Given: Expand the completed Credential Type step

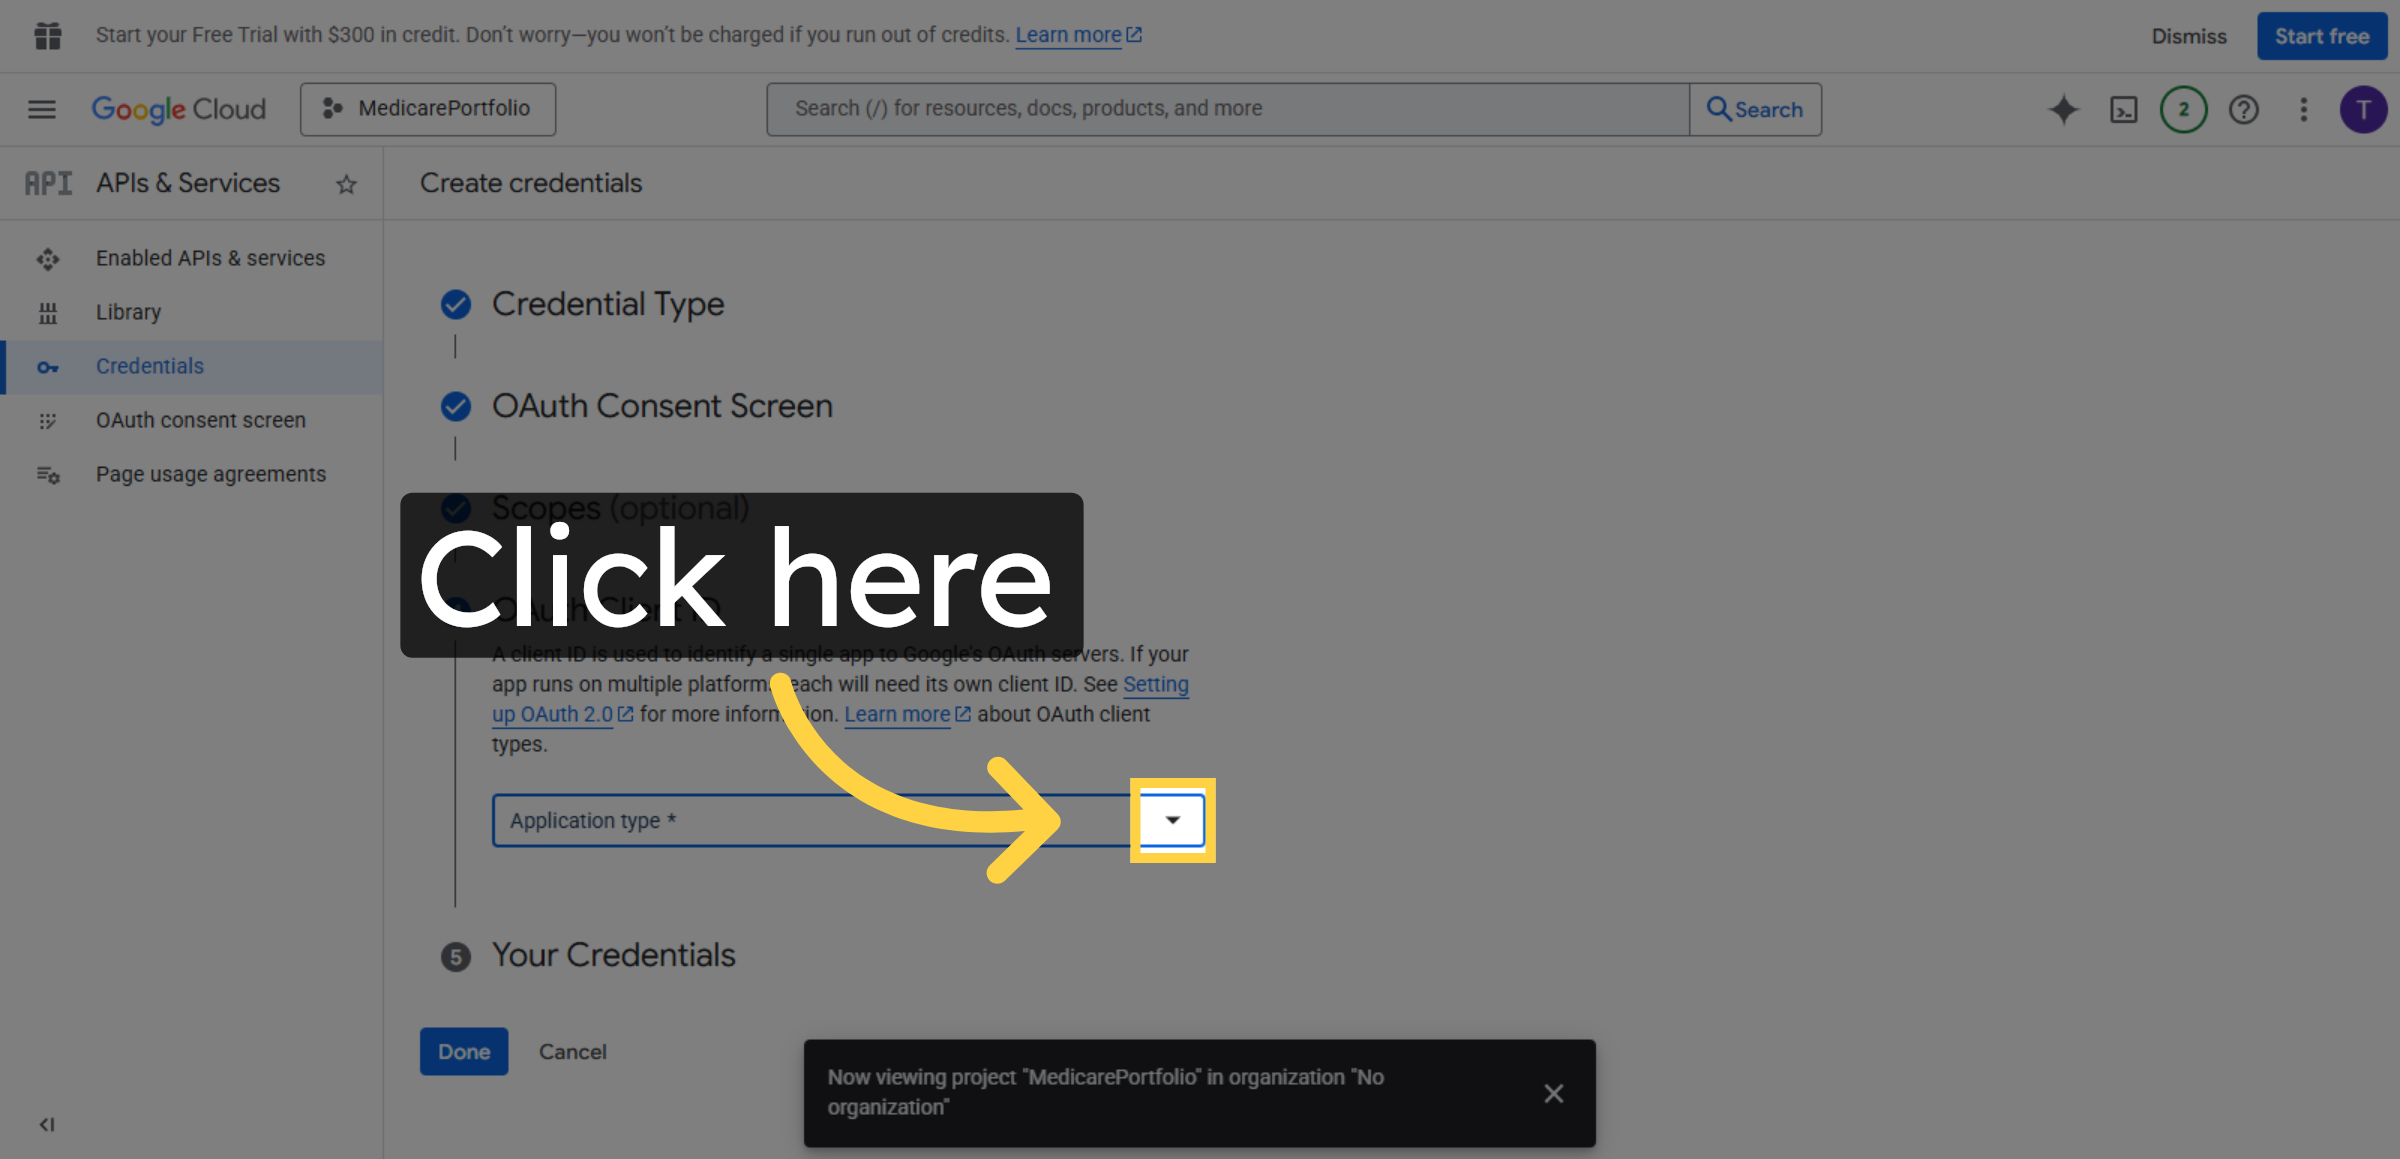Looking at the screenshot, I should point(607,304).
